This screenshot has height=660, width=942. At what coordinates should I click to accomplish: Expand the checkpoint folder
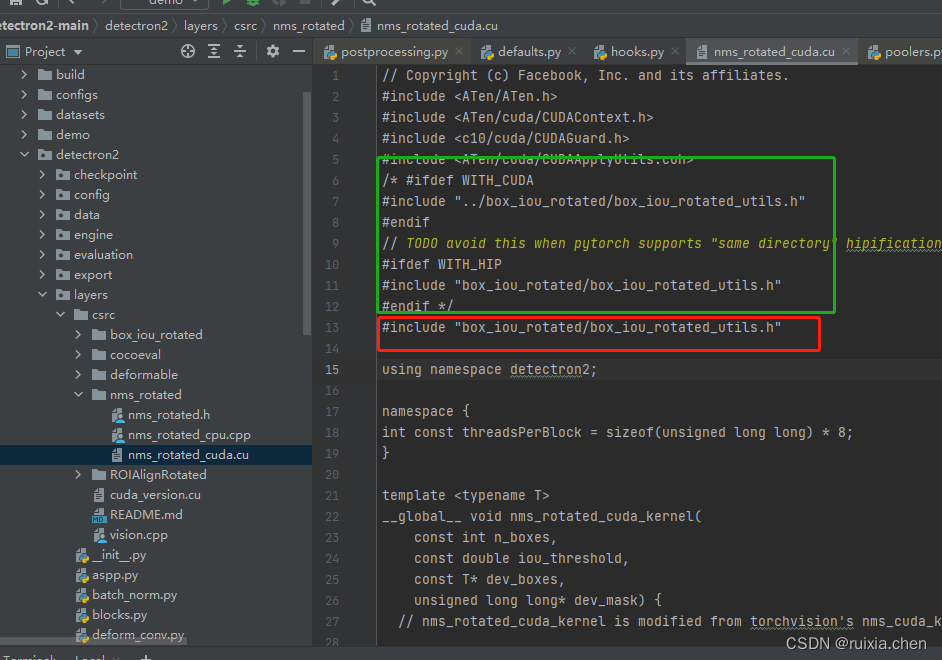tap(41, 175)
